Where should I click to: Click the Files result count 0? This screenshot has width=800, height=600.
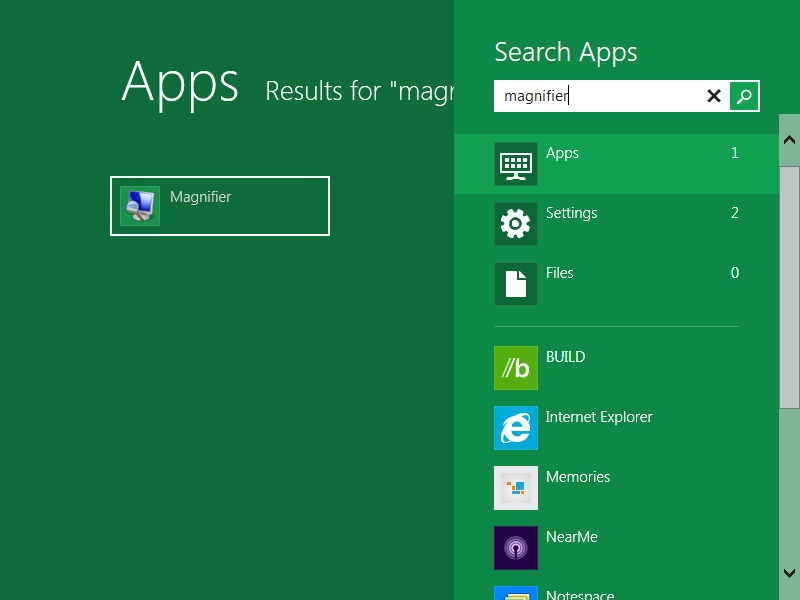pyautogui.click(x=735, y=273)
